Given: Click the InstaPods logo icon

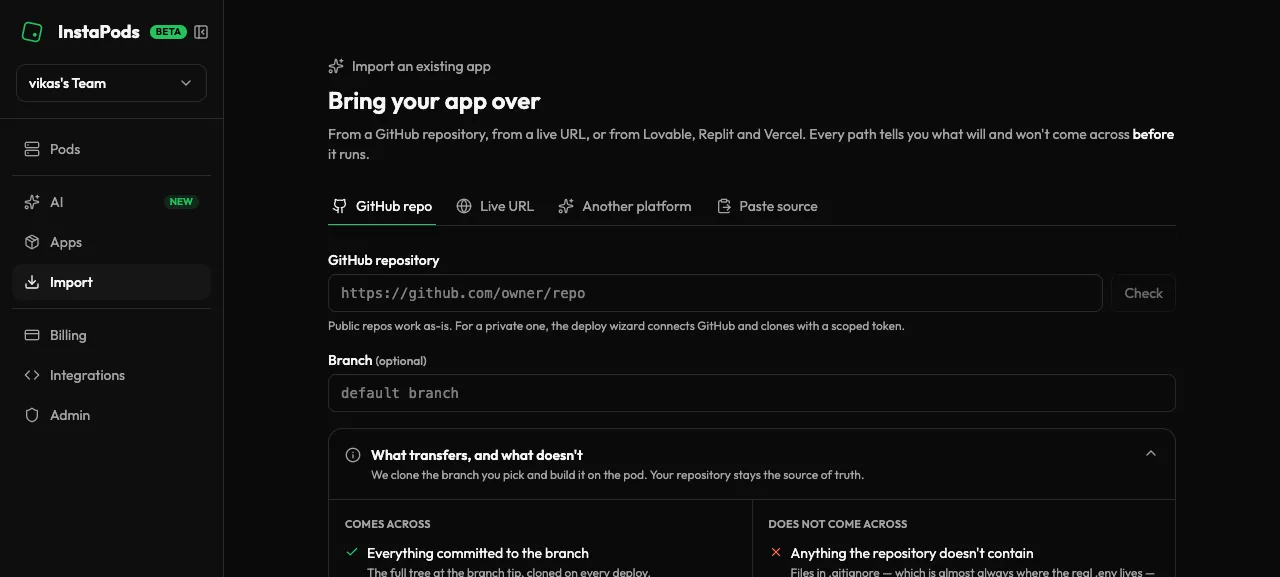Looking at the screenshot, I should point(32,32).
